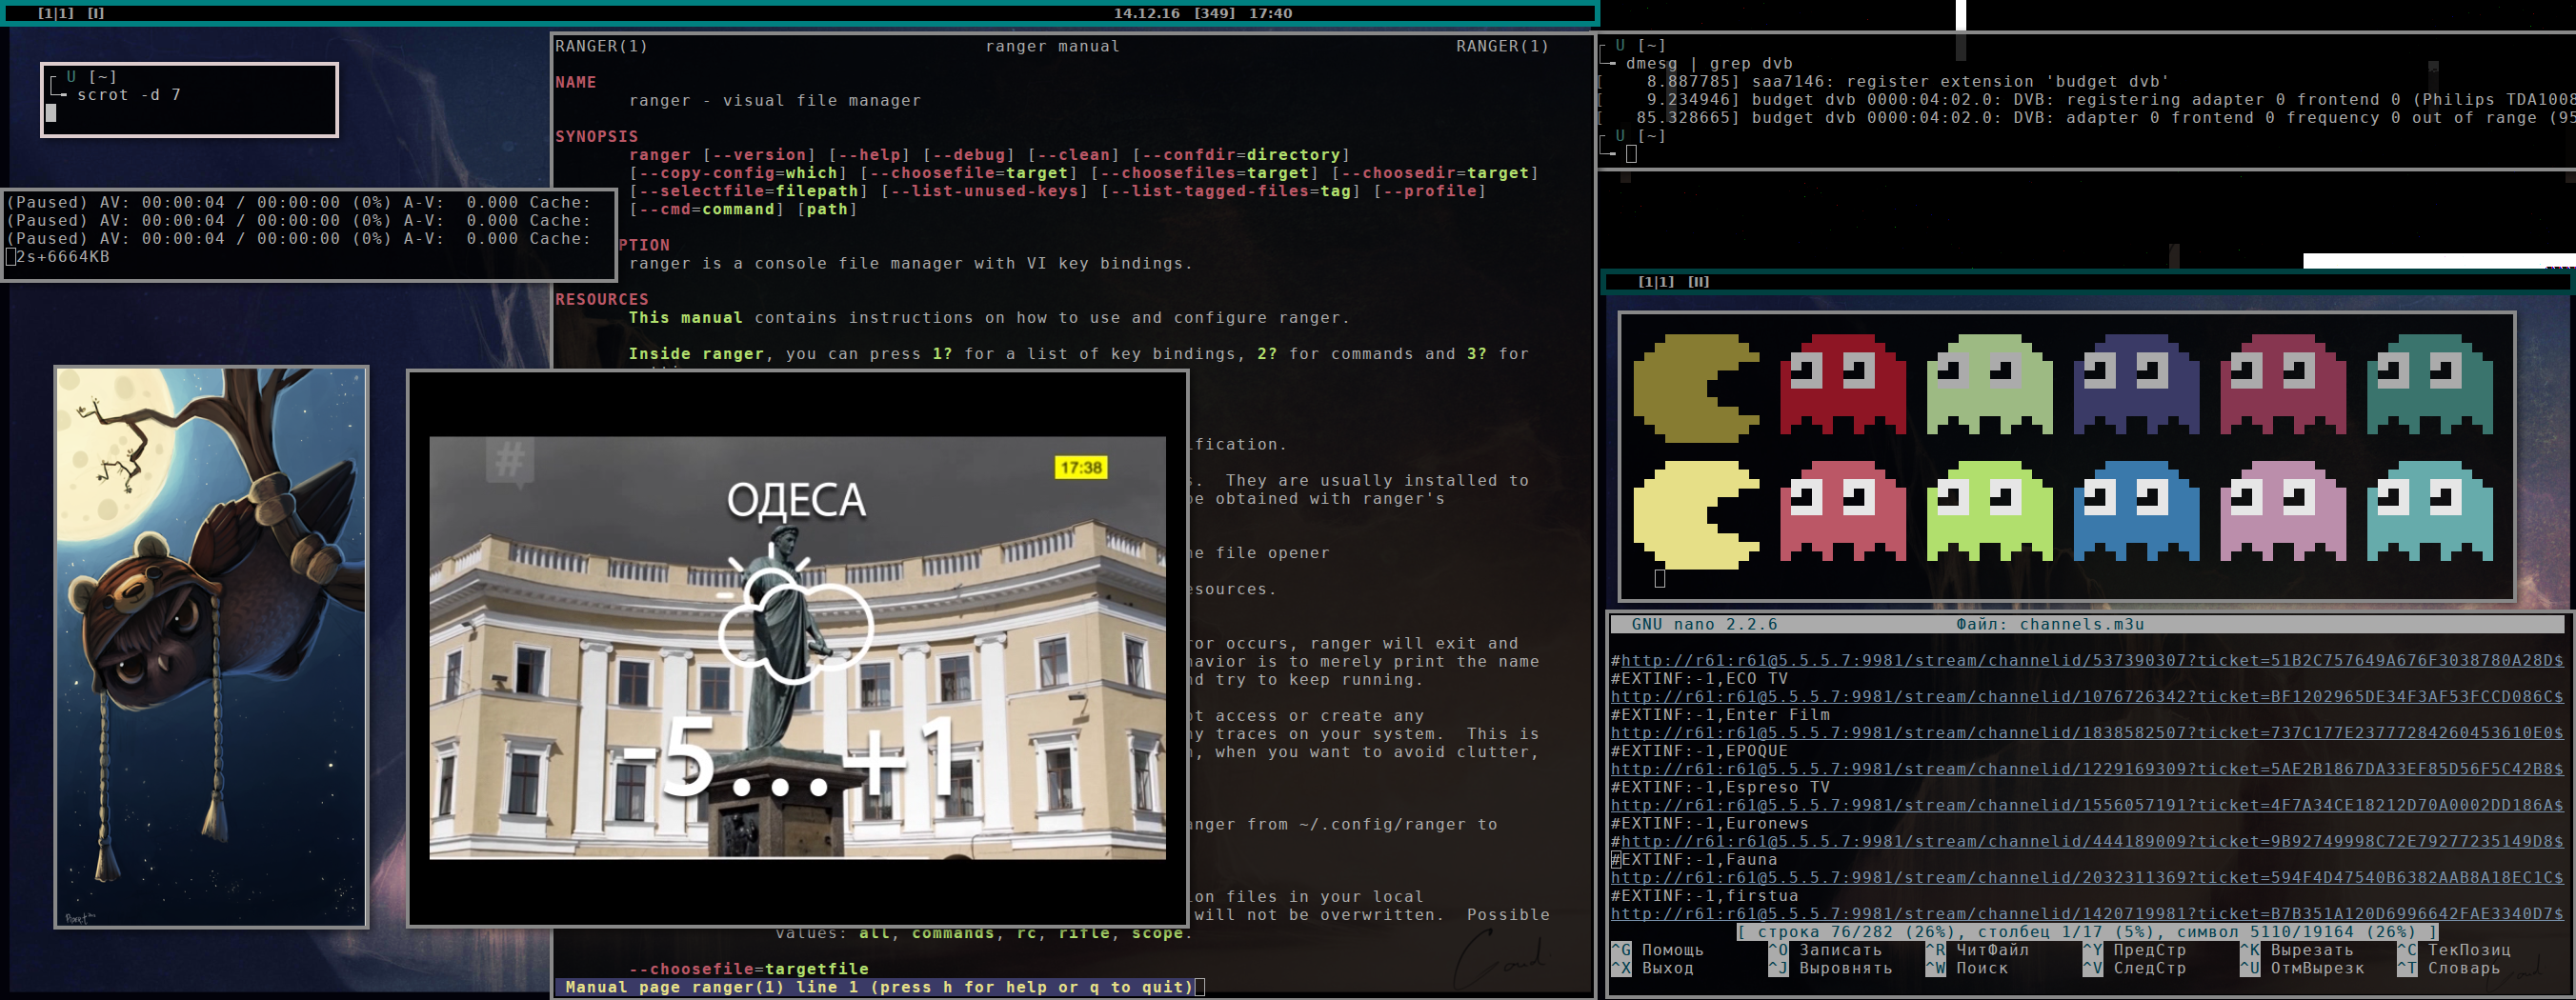
Task: Click the light red ghost in bottom row
Action: click(1842, 511)
